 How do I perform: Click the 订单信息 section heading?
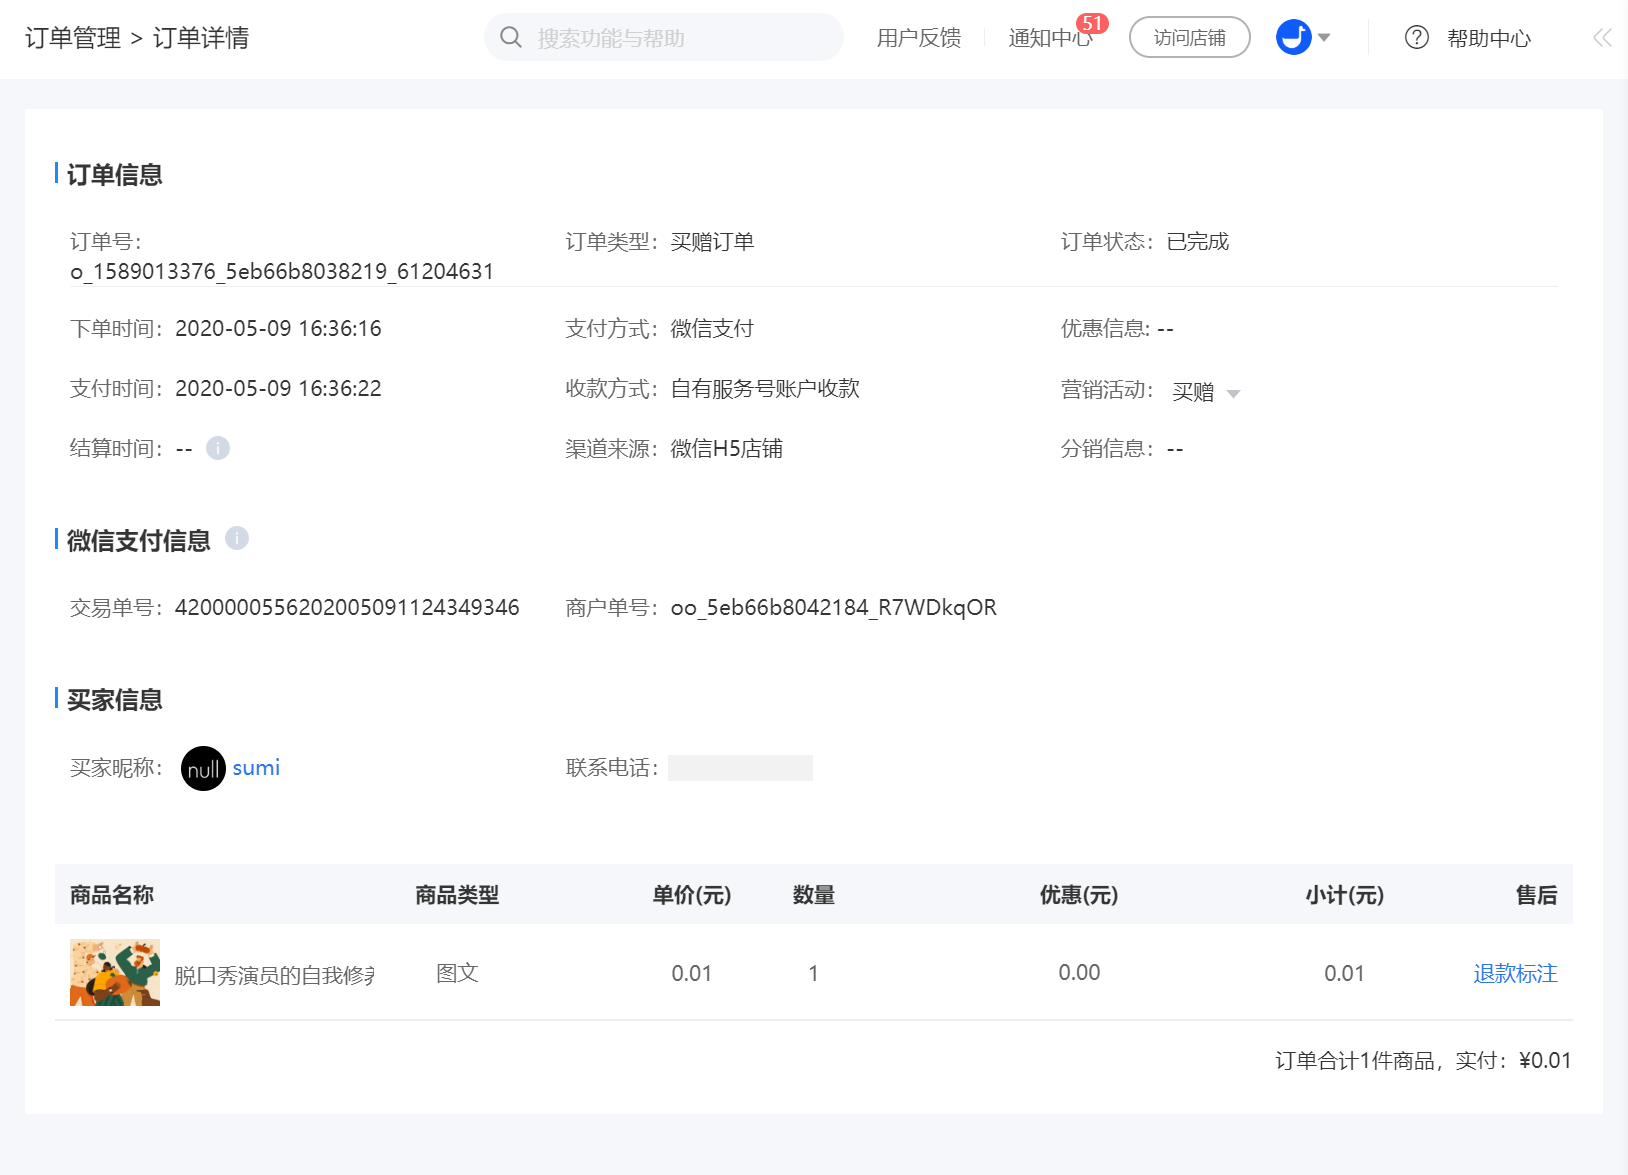[x=114, y=175]
